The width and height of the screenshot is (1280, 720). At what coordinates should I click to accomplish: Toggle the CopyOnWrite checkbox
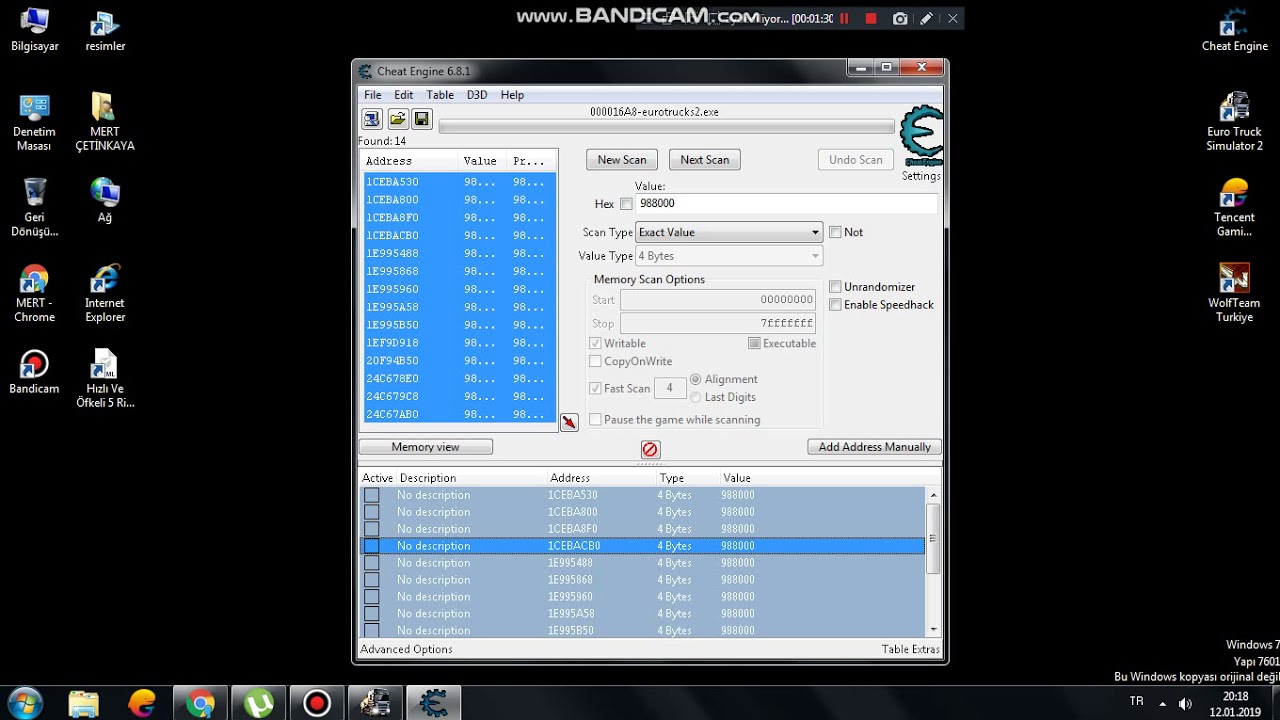596,361
